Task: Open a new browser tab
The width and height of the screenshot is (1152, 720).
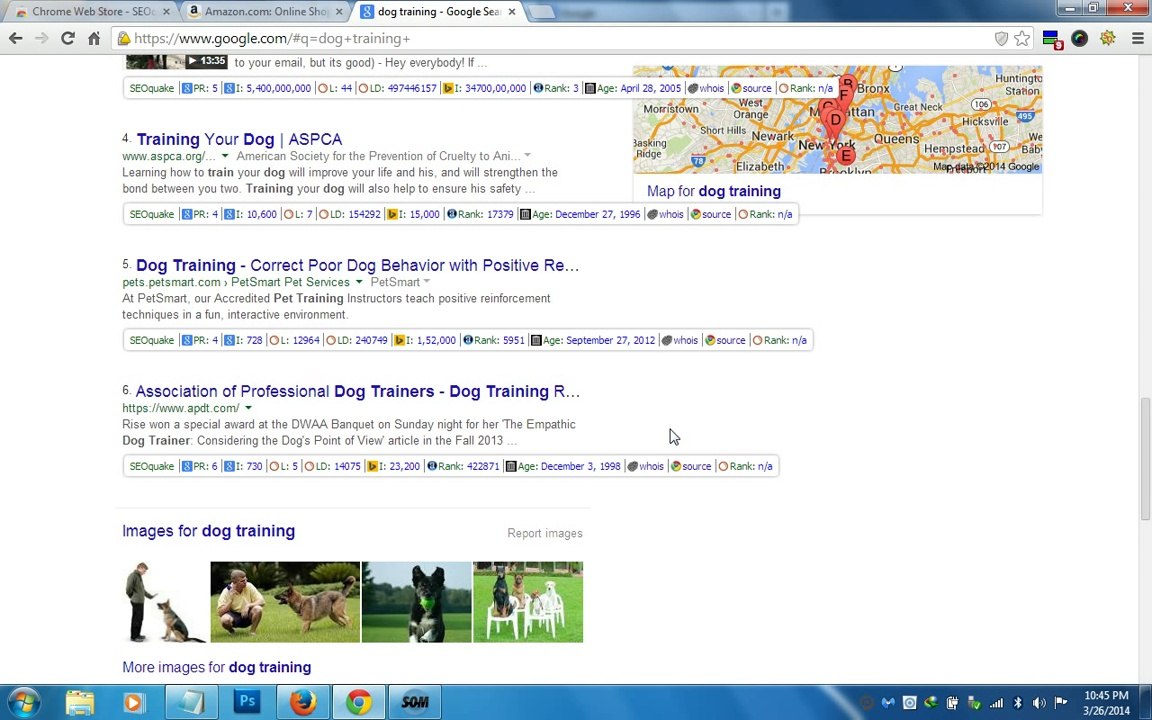Action: point(541,12)
